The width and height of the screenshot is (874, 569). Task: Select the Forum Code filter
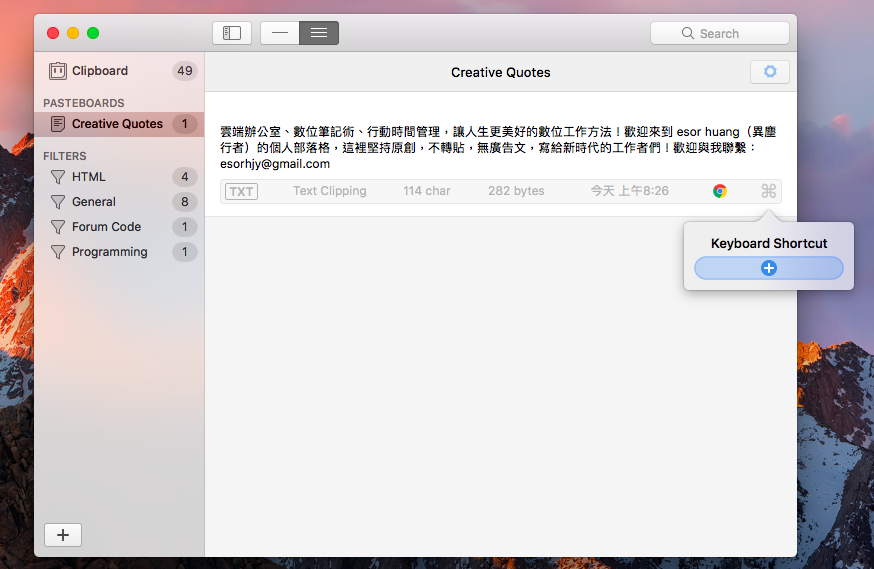[x=119, y=227]
